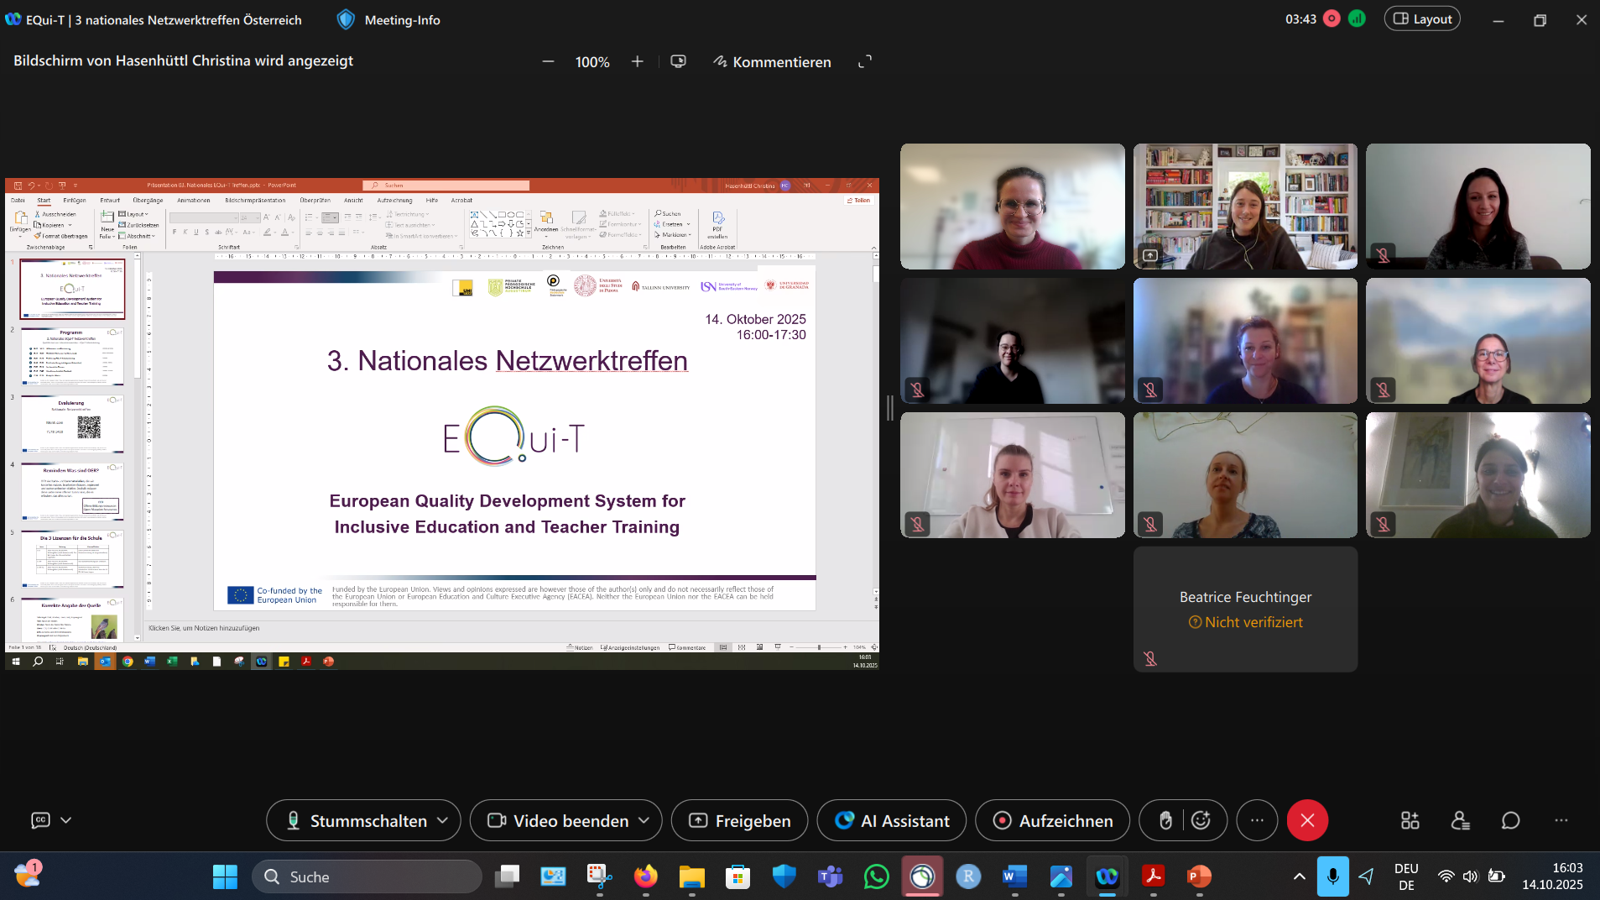Viewport: 1600px width, 900px height.
Task: Open the chat bubble icon
Action: point(1510,820)
